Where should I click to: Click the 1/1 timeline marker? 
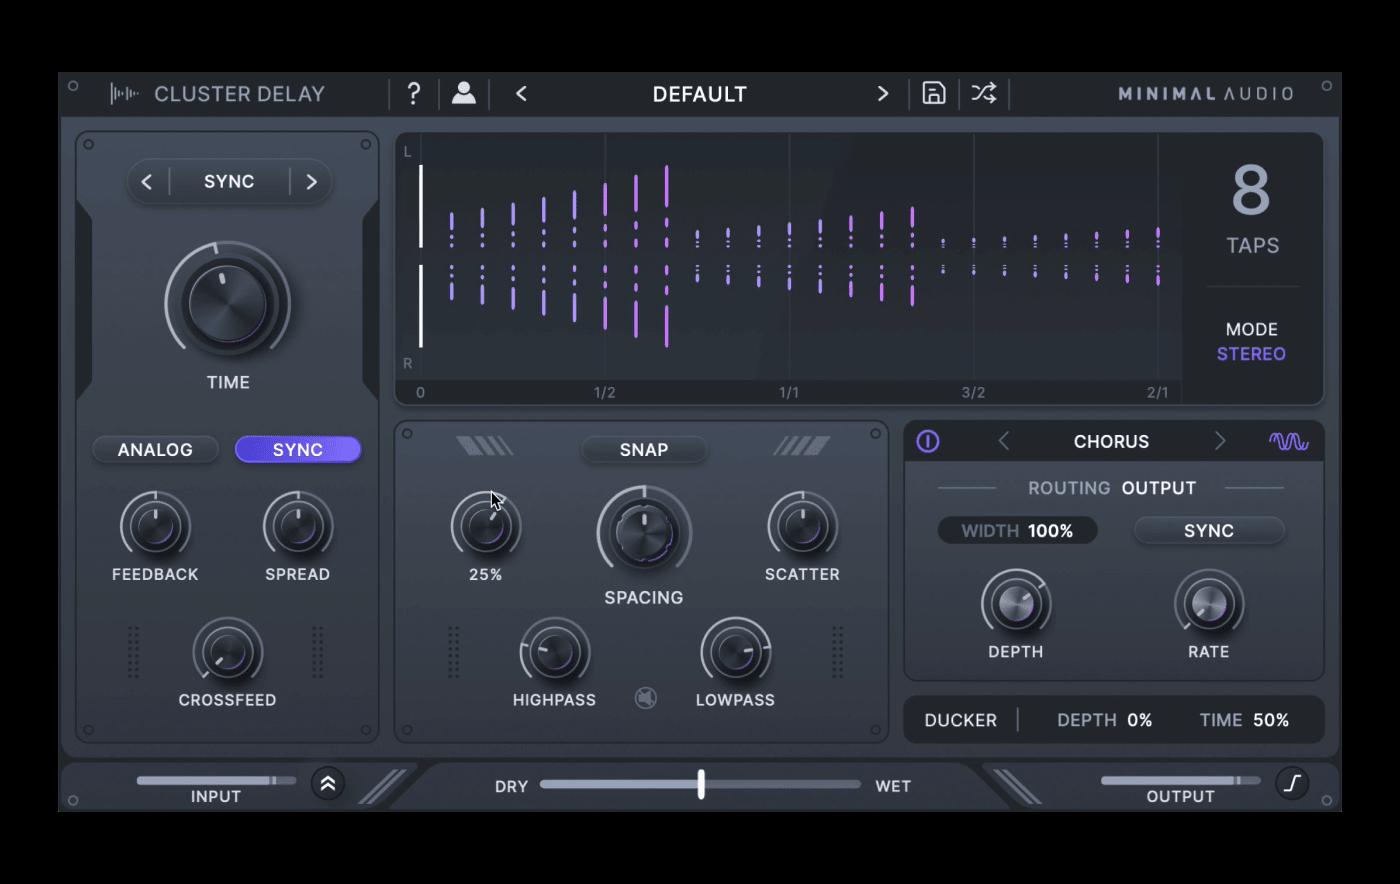coord(789,392)
